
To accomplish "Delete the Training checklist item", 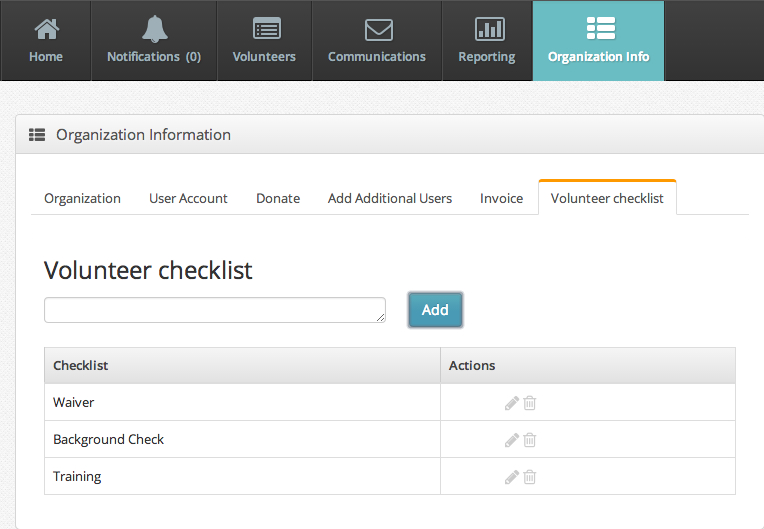I will tap(530, 477).
